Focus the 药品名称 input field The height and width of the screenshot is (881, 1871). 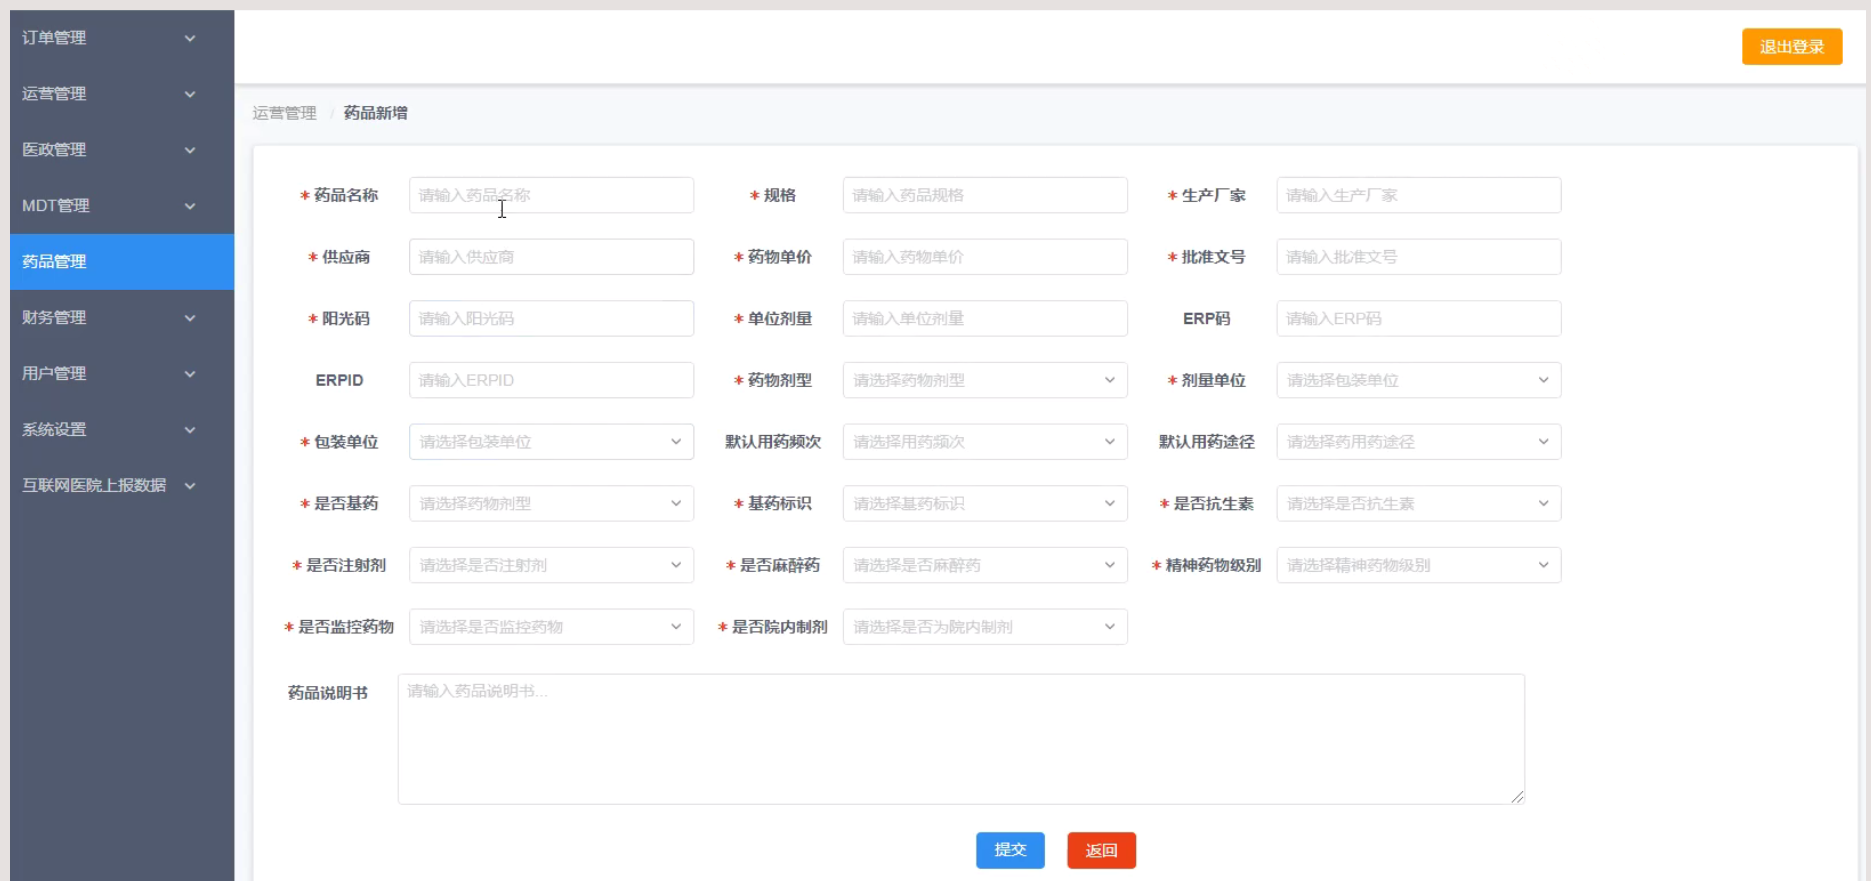(550, 195)
